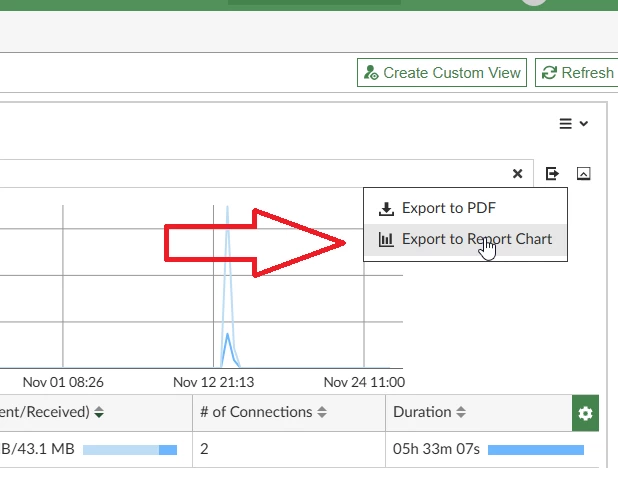
Task: Select Export to PDF
Action: pyautogui.click(x=465, y=208)
